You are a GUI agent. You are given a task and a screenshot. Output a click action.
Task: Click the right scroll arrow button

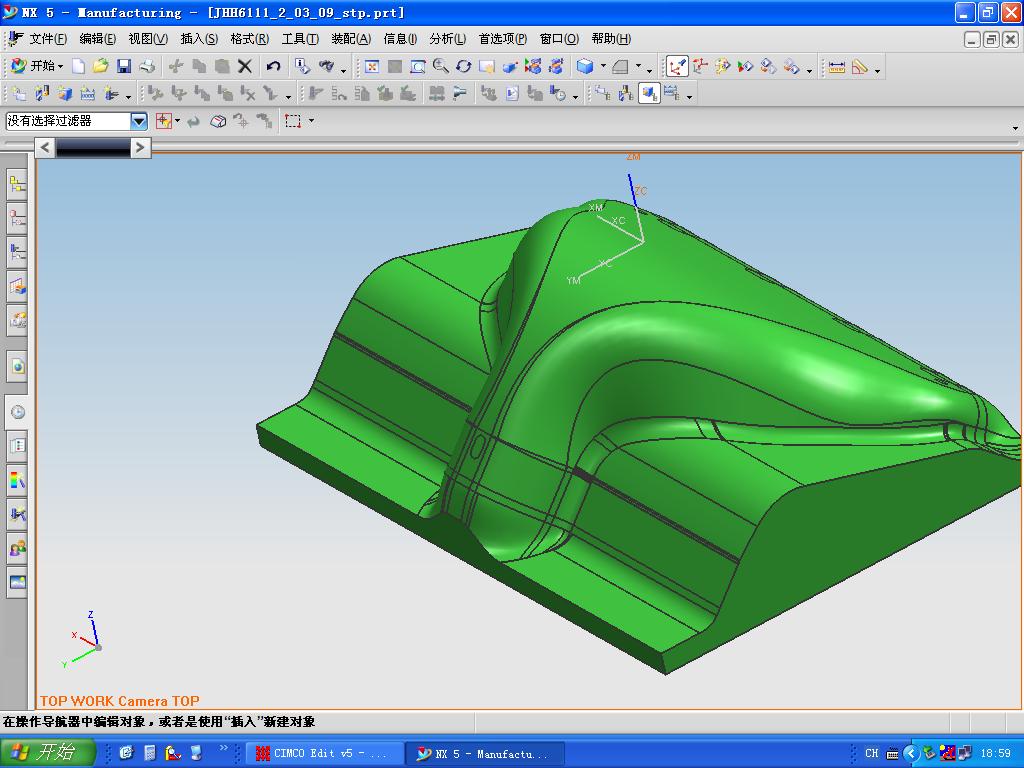click(x=140, y=148)
